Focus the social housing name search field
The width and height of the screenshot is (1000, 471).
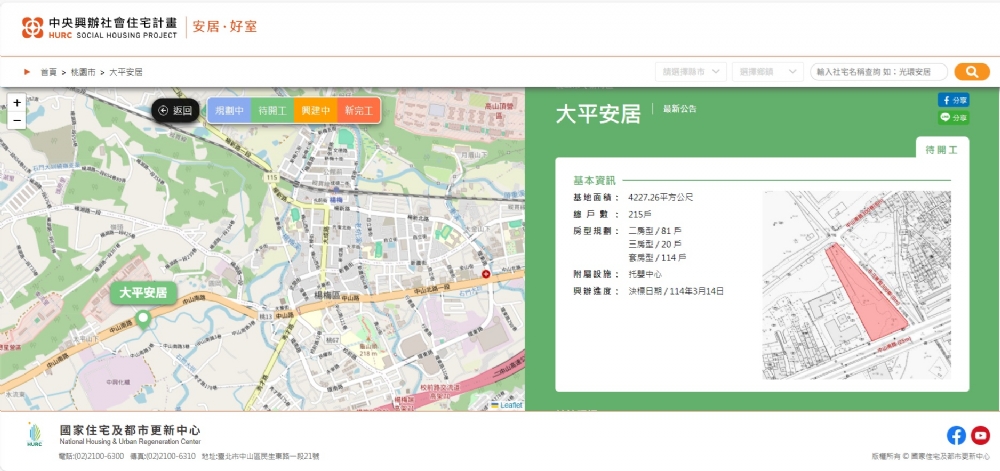879,72
